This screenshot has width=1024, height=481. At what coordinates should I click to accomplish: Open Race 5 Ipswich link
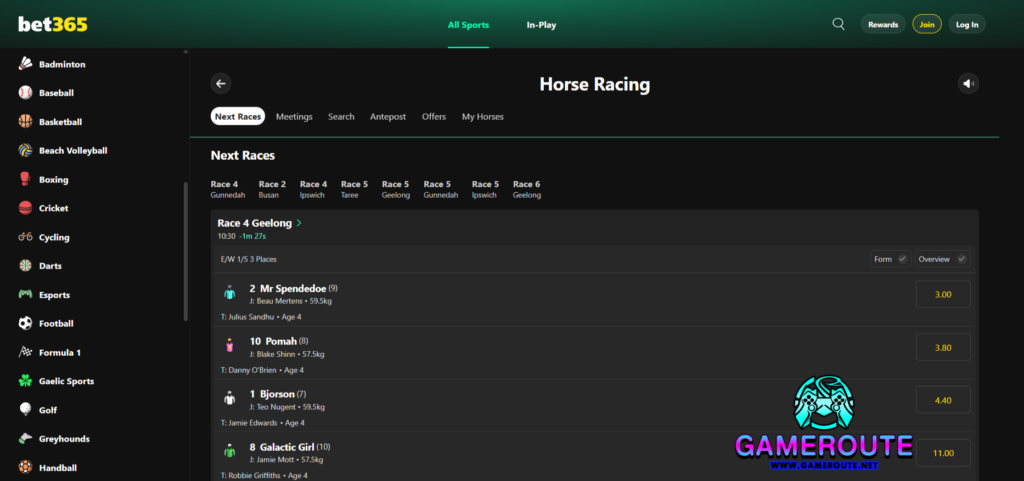[485, 189]
